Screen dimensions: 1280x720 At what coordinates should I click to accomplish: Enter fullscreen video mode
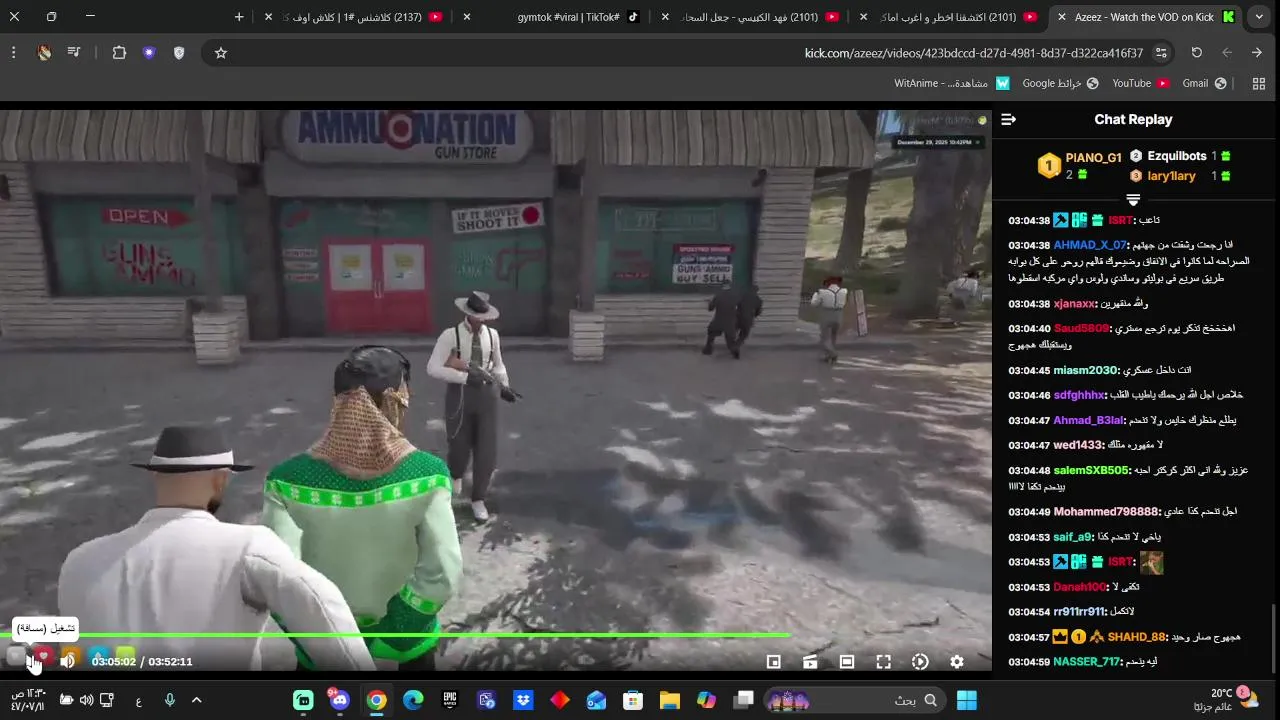tap(883, 662)
